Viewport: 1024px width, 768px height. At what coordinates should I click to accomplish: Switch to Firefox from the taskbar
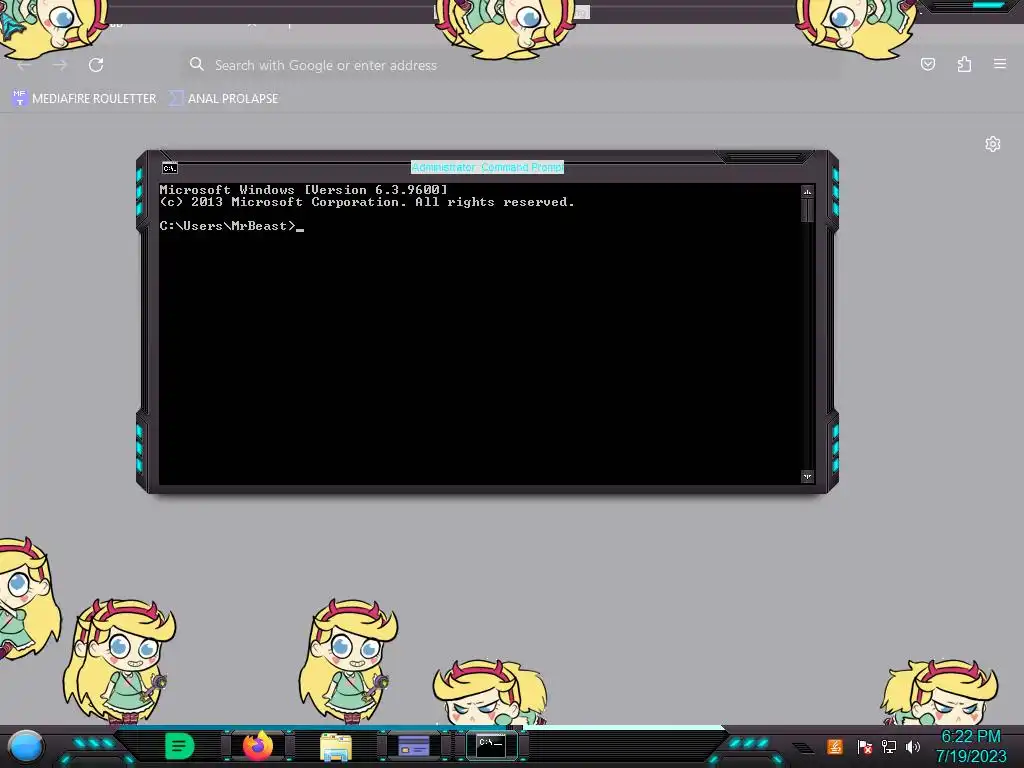tap(258, 746)
